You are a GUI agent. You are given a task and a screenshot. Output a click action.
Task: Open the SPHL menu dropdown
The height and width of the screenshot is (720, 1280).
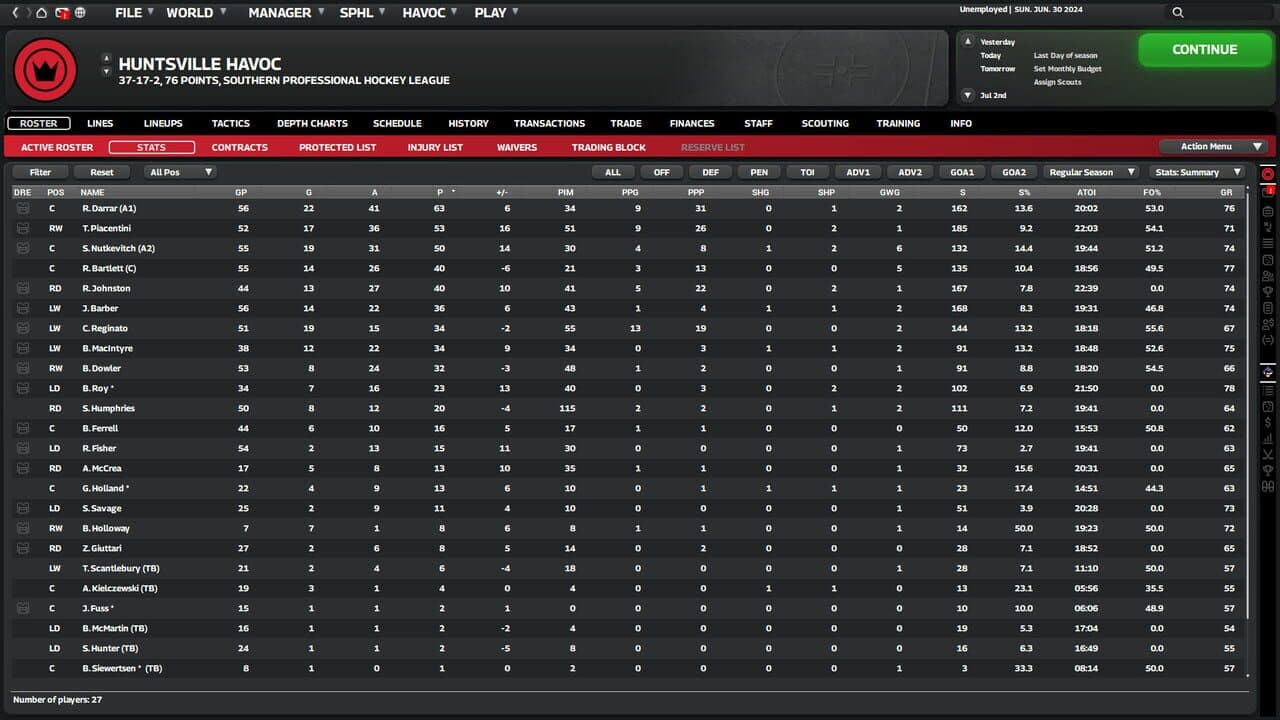click(x=364, y=13)
